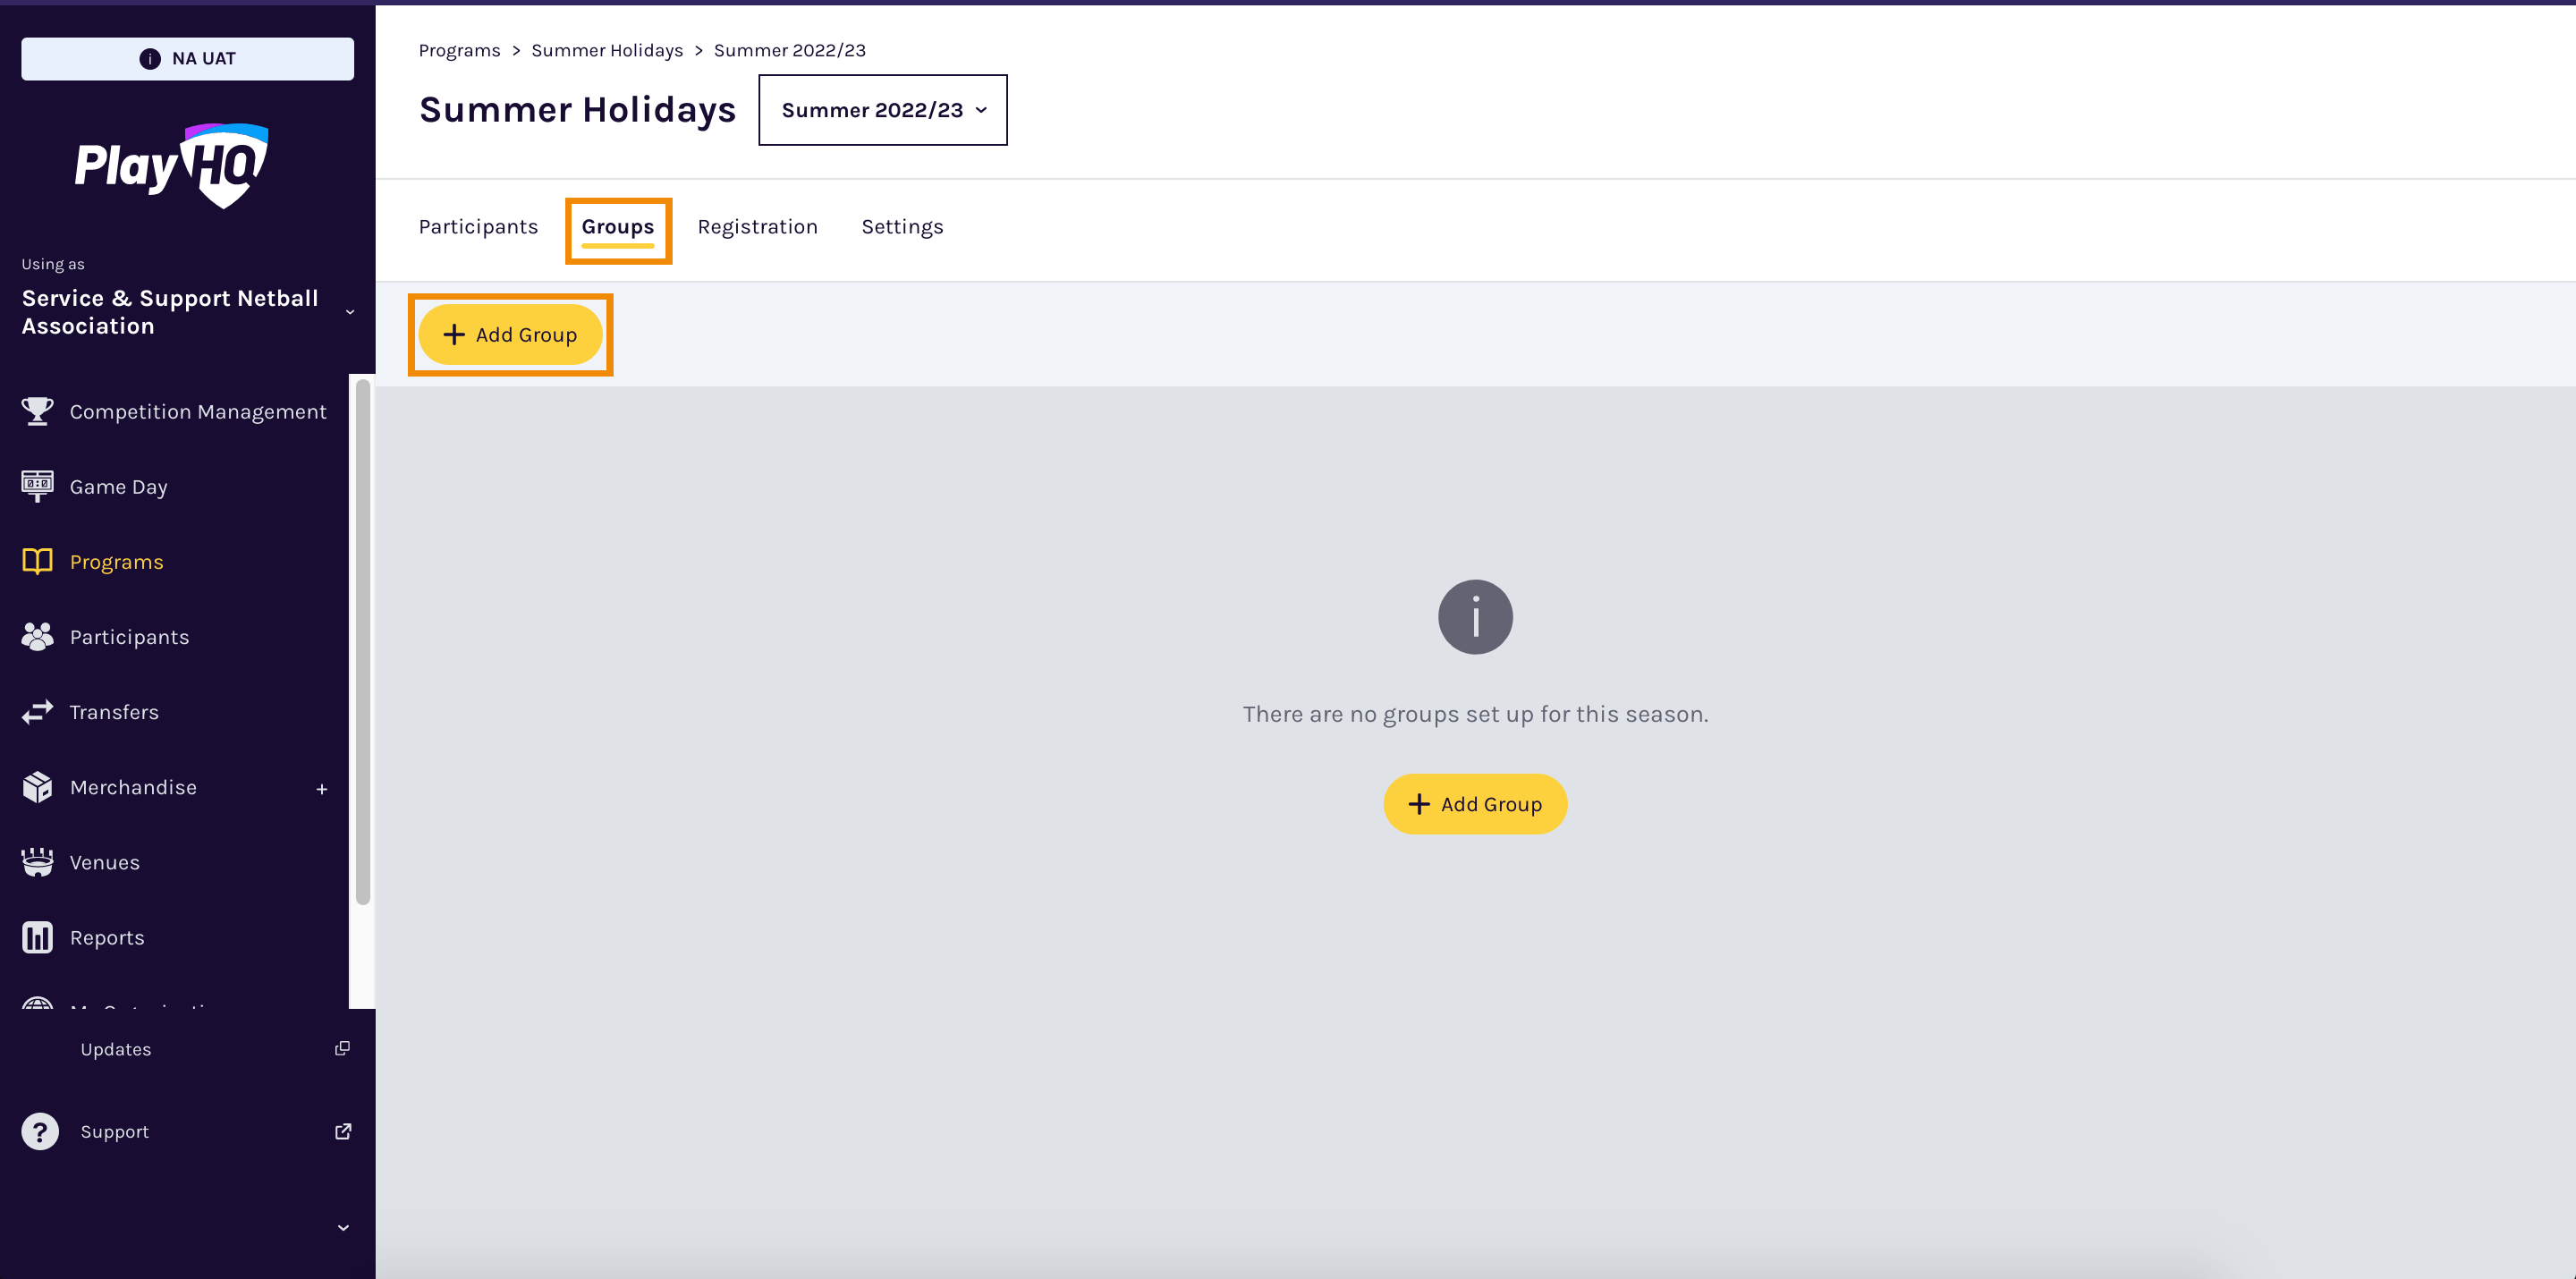Image resolution: width=2576 pixels, height=1279 pixels.
Task: Switch to the Registration tab
Action: tap(757, 226)
